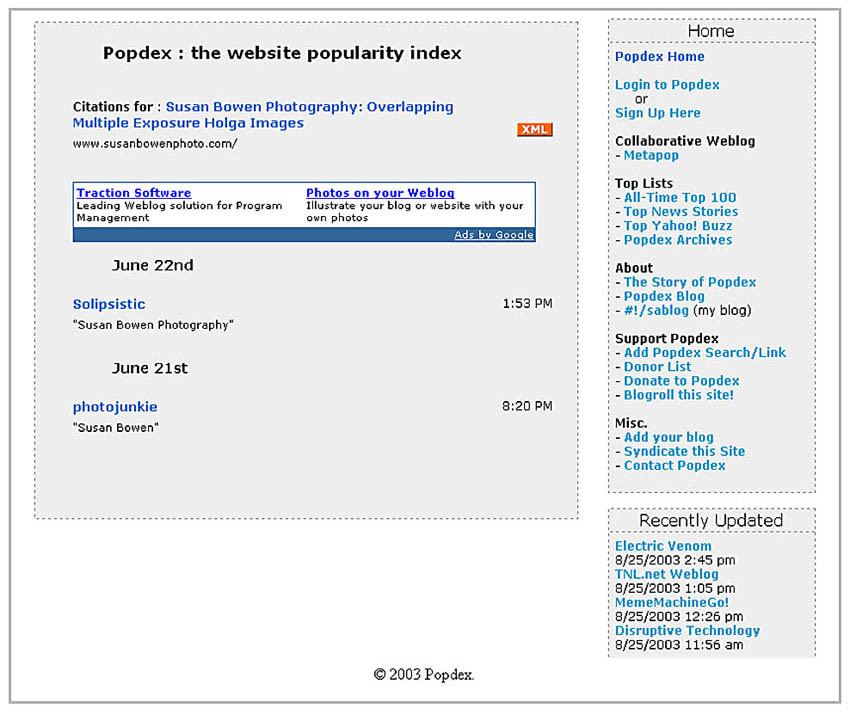Click the Collaborative Weblog section label
850x712 pixels.
[685, 141]
